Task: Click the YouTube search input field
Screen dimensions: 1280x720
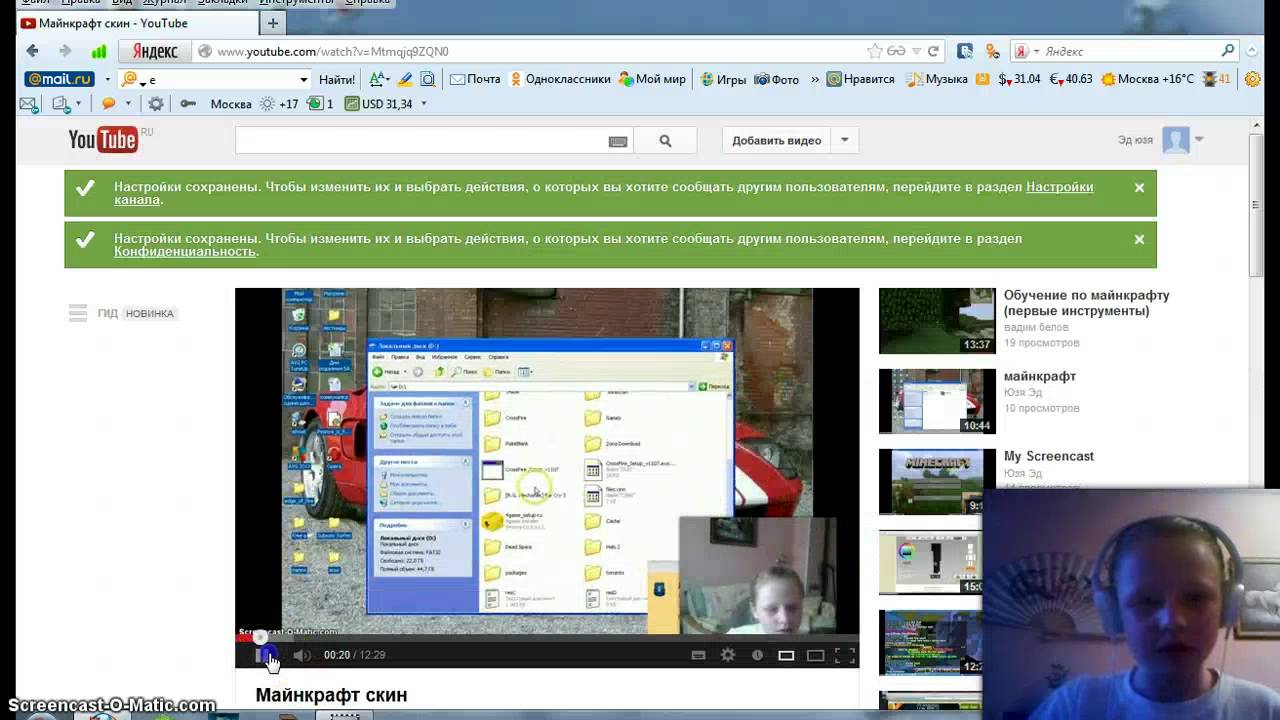Action: click(420, 141)
